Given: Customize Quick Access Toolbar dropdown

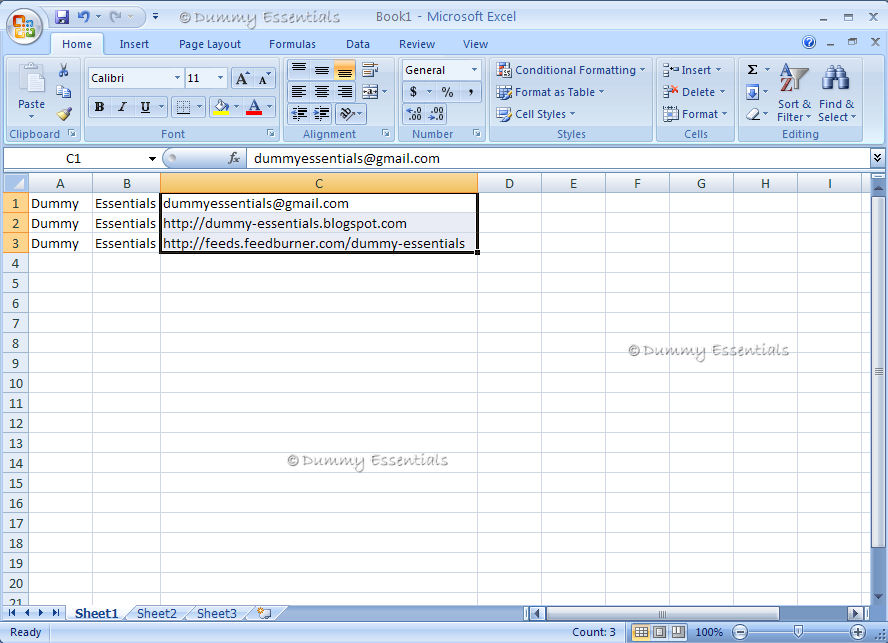Looking at the screenshot, I should coord(155,17).
